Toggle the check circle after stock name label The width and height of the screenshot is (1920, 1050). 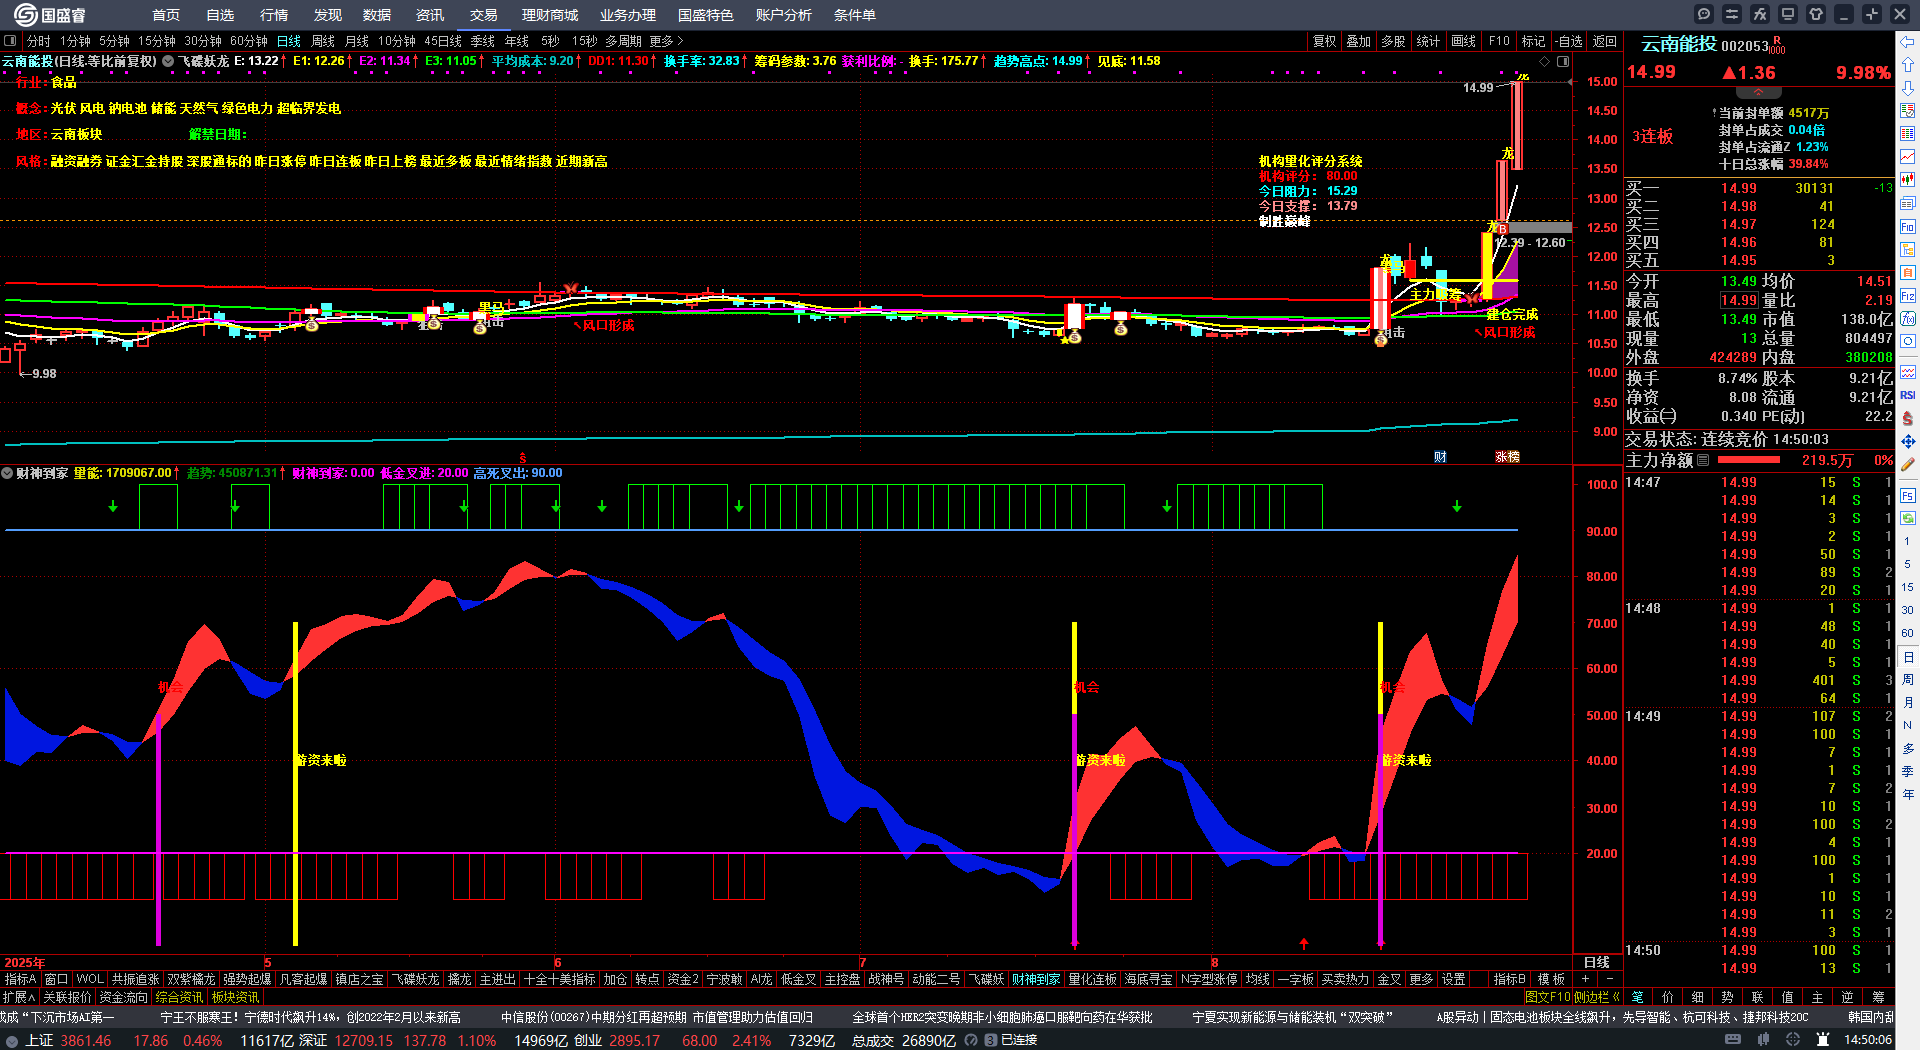point(168,61)
